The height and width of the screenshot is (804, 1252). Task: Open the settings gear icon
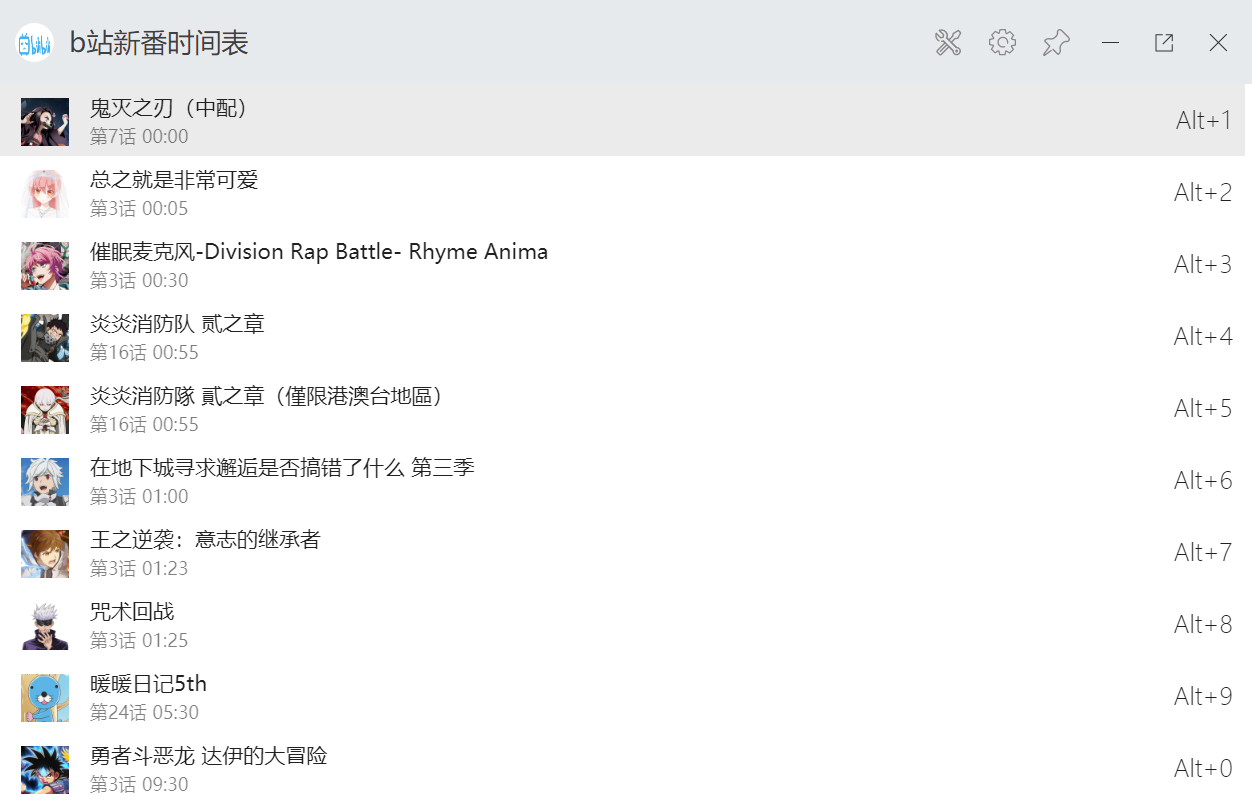(1002, 43)
